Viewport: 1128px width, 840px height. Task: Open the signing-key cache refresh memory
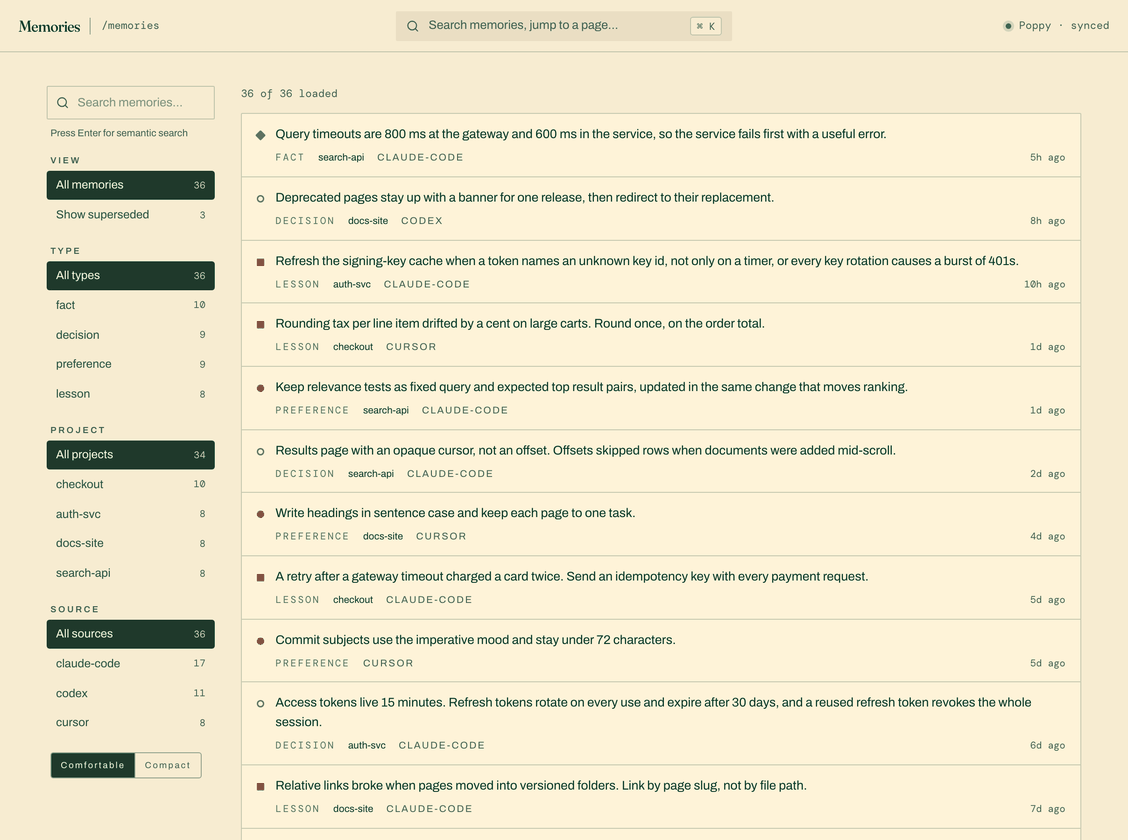pos(660,272)
